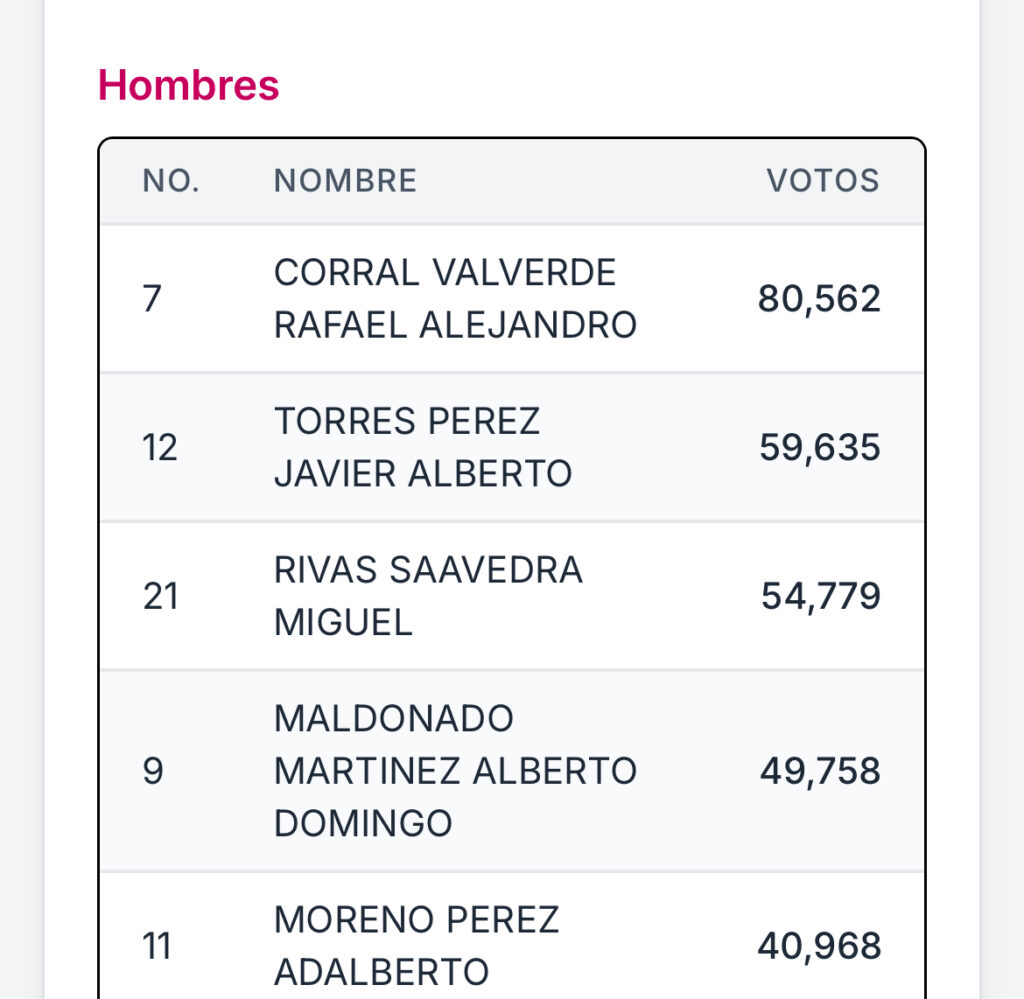Viewport: 1024px width, 999px height.
Task: Click candidate number 12
Action: 159,448
